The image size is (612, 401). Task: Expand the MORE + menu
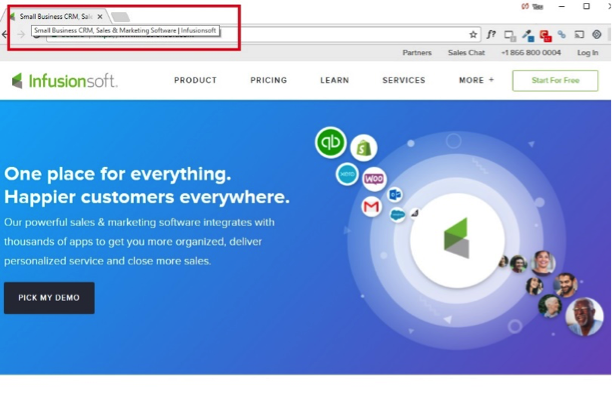point(476,80)
